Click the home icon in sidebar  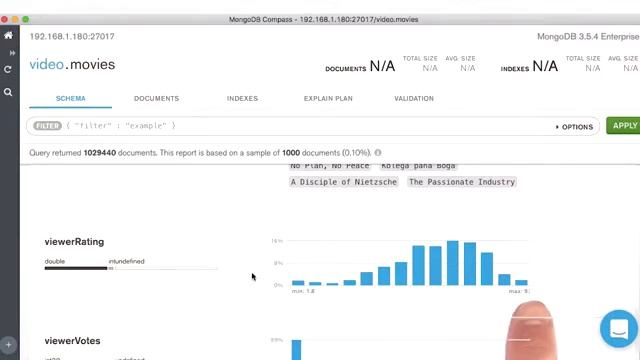tap(8, 36)
